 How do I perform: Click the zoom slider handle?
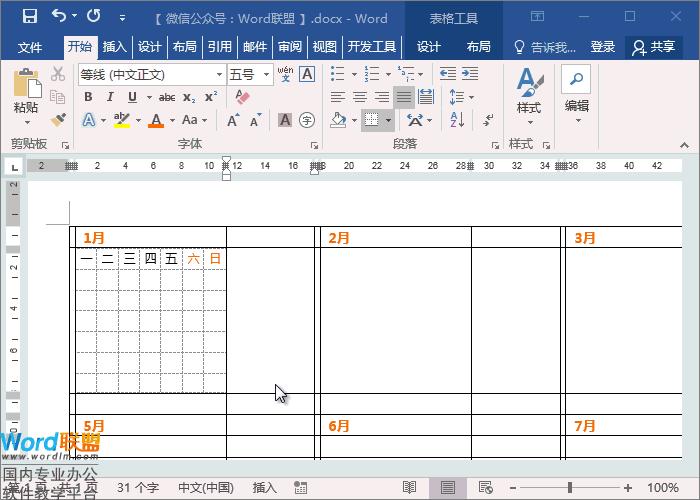[570, 488]
